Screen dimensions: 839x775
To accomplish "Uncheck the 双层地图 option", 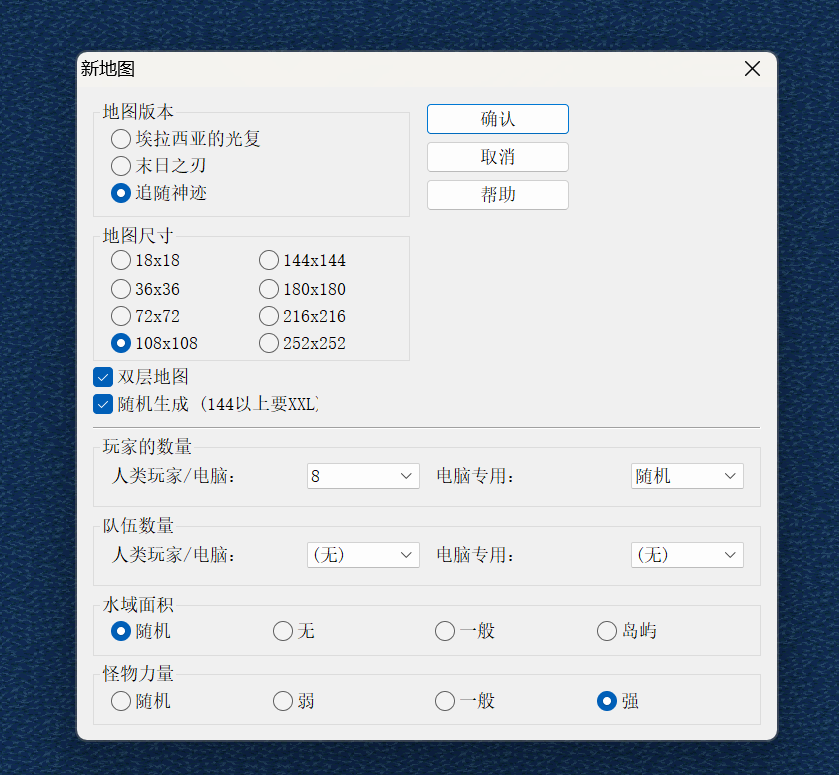I will tap(102, 377).
